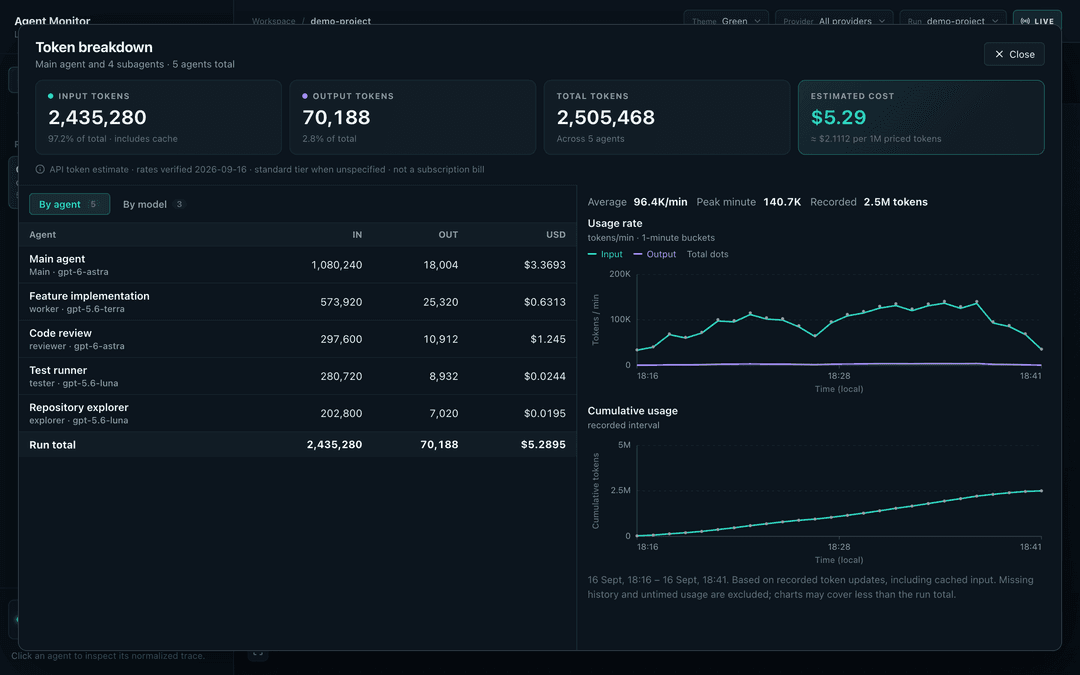
Task: Click the $0.0244 cost cell
Action: point(545,377)
